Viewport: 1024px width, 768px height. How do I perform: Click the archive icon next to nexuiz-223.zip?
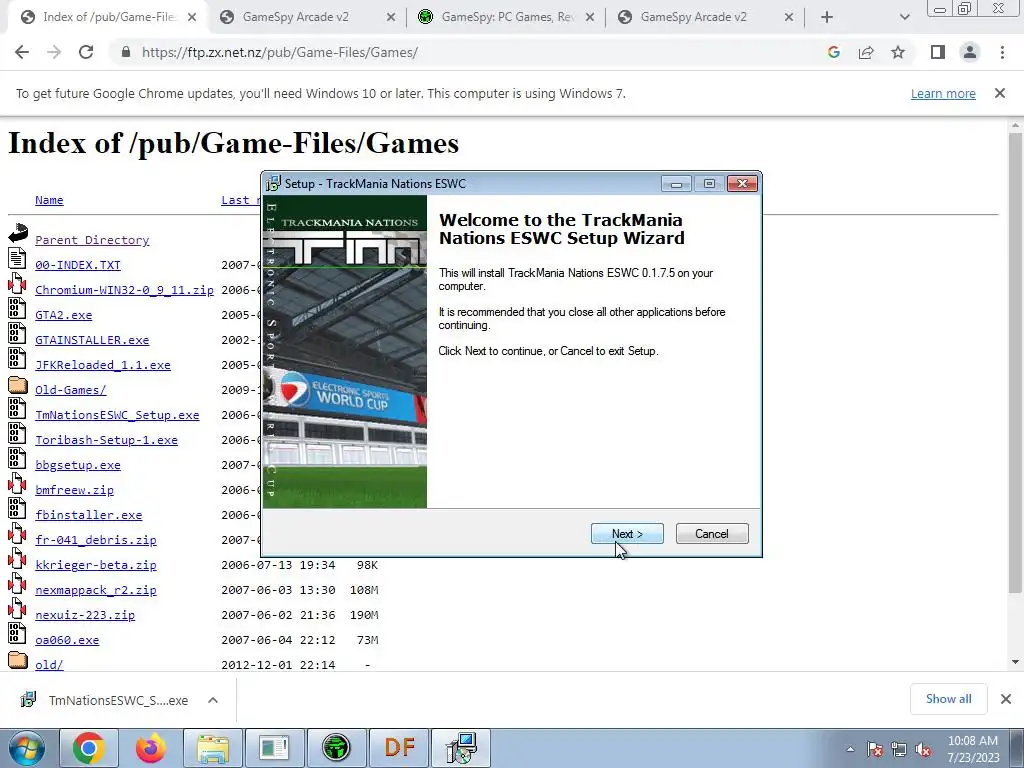point(18,610)
